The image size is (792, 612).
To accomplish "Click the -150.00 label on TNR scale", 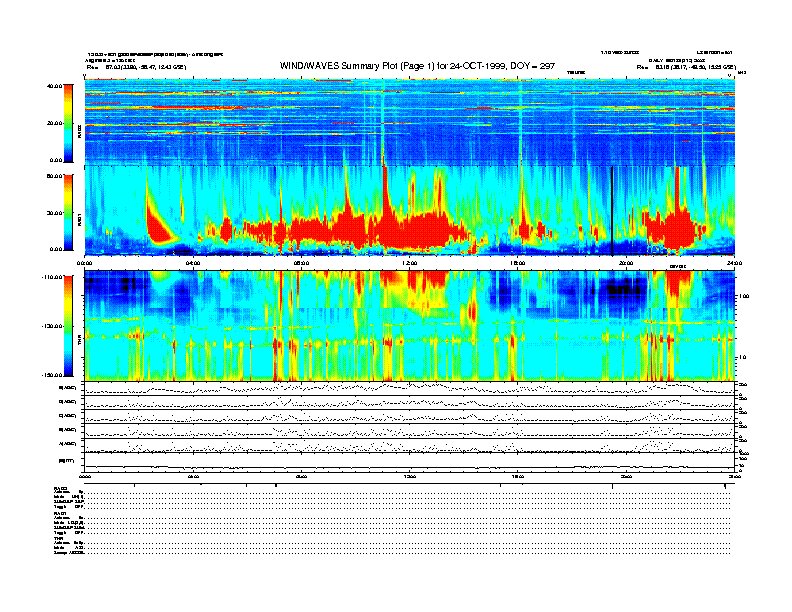I will coord(53,375).
